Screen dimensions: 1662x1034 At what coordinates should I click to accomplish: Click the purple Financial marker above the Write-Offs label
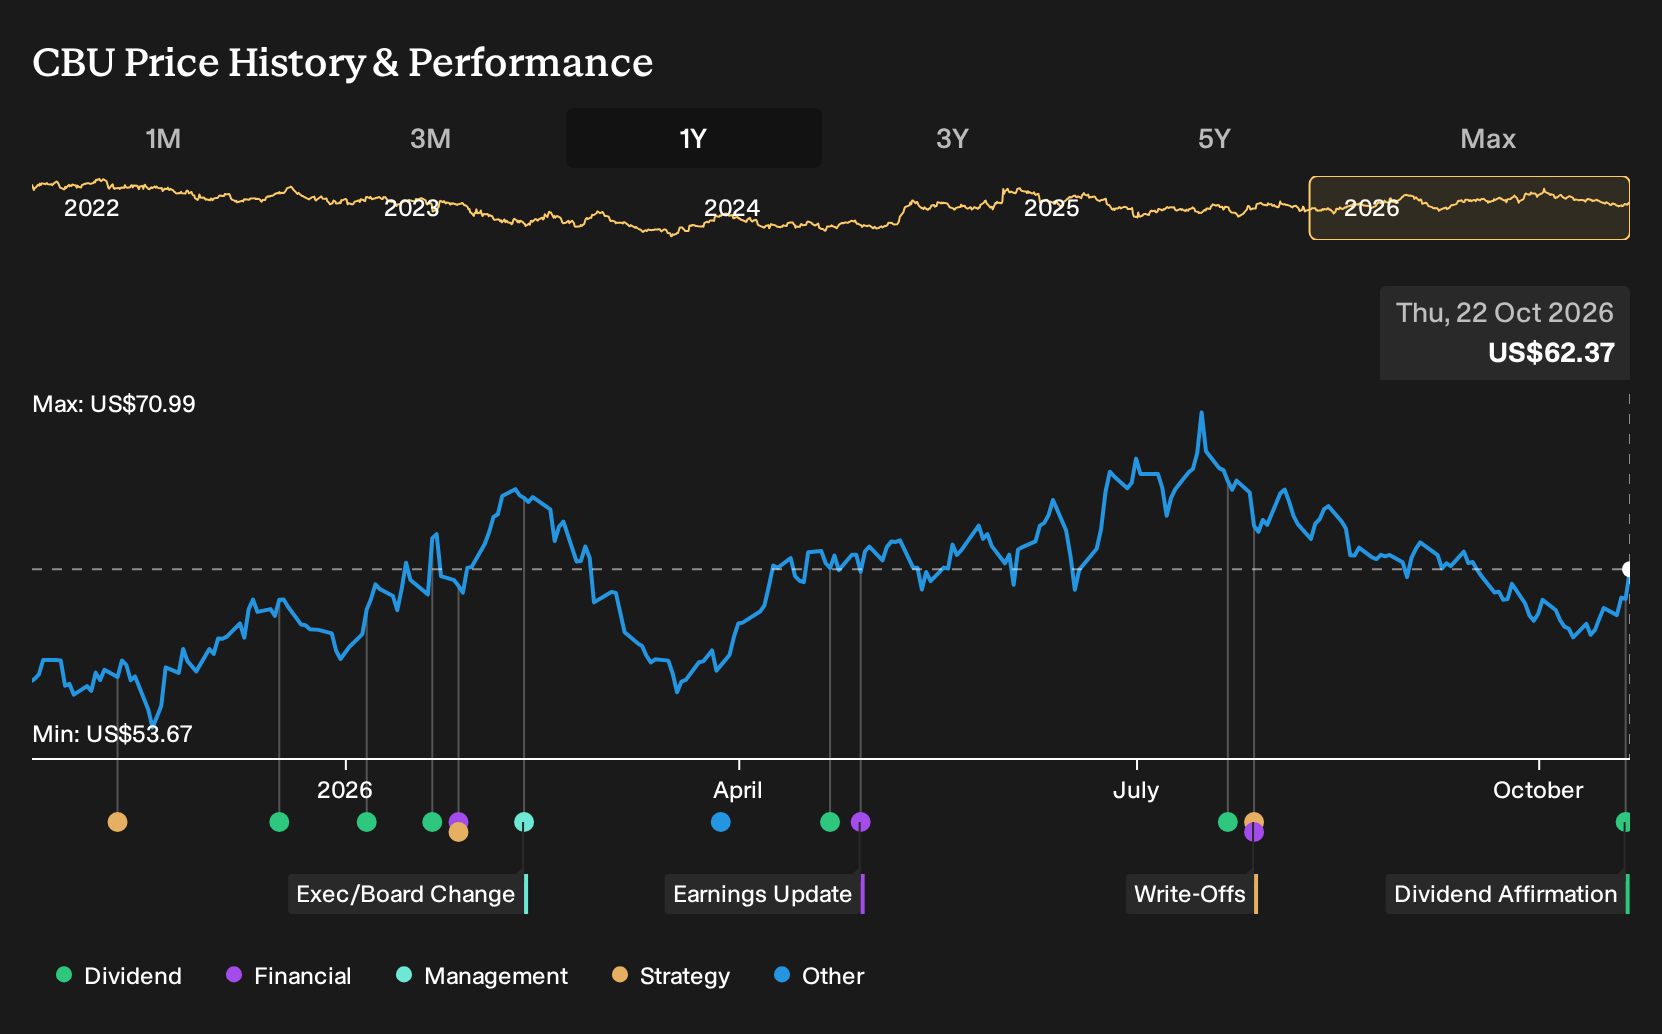click(1254, 833)
